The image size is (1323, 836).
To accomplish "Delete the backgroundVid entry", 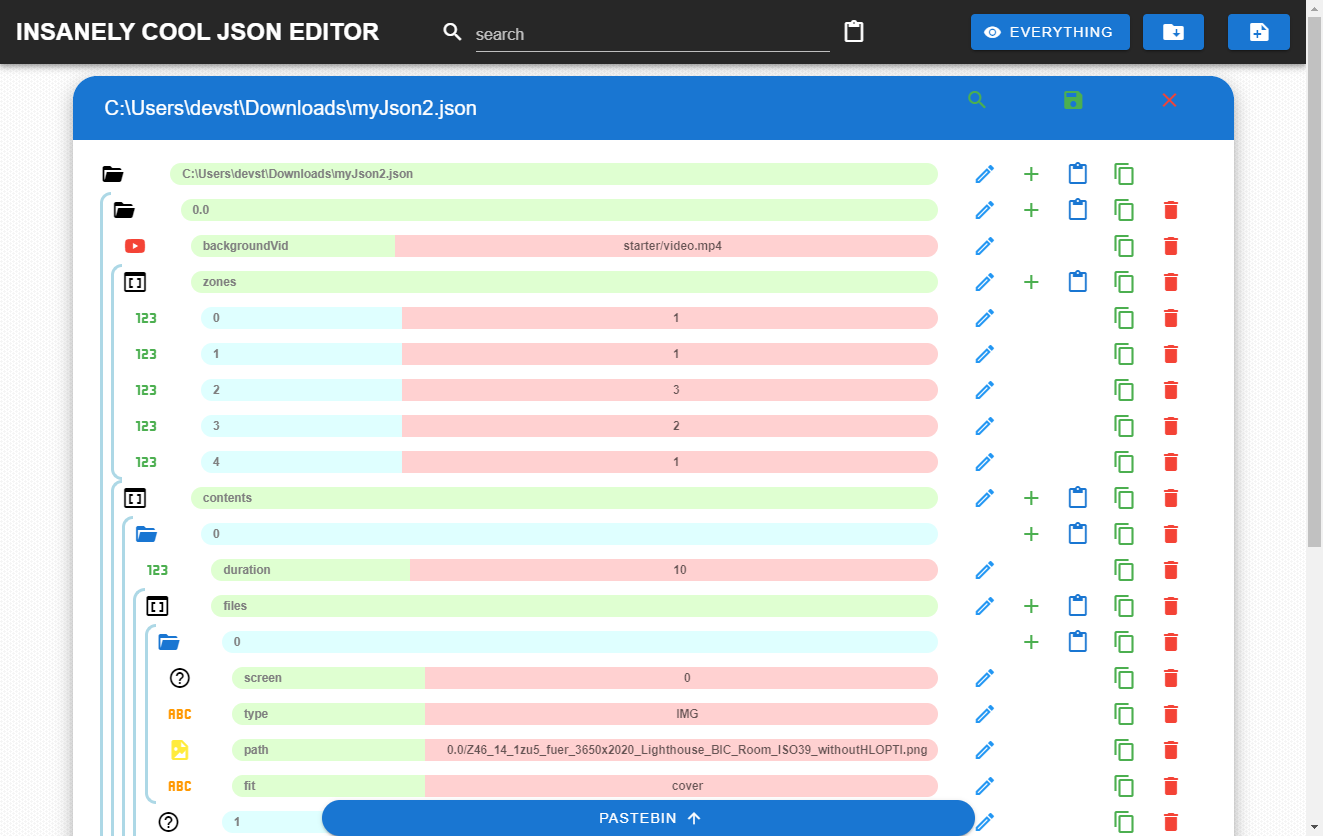I will pos(1171,246).
